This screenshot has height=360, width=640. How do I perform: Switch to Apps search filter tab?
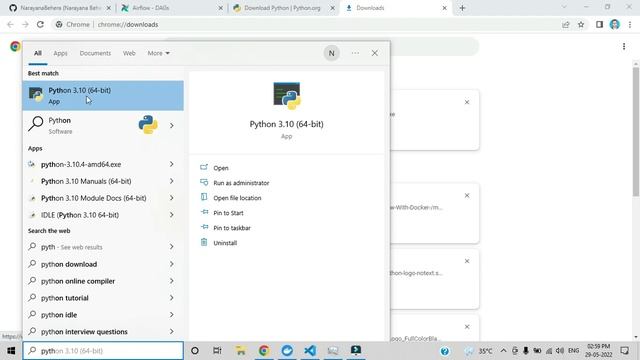click(60, 53)
